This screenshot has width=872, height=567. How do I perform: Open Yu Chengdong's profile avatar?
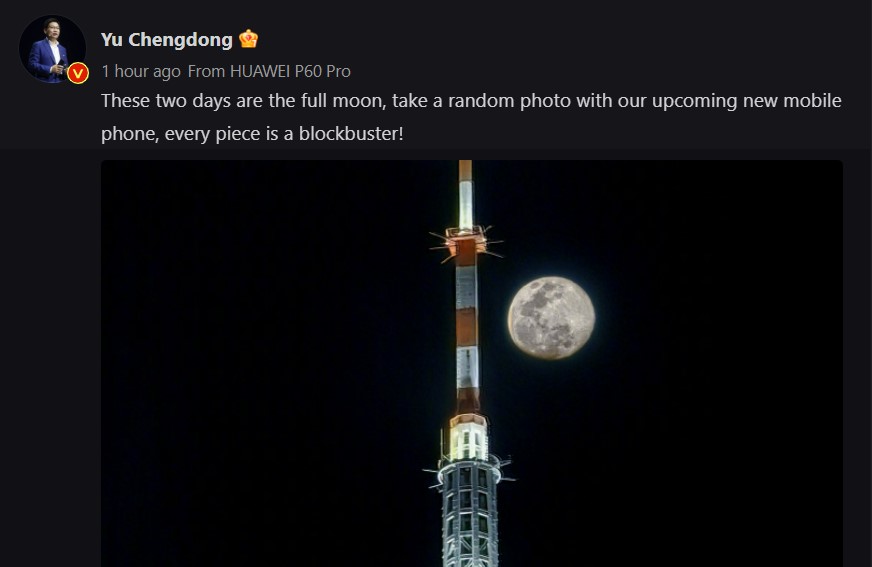[51, 48]
